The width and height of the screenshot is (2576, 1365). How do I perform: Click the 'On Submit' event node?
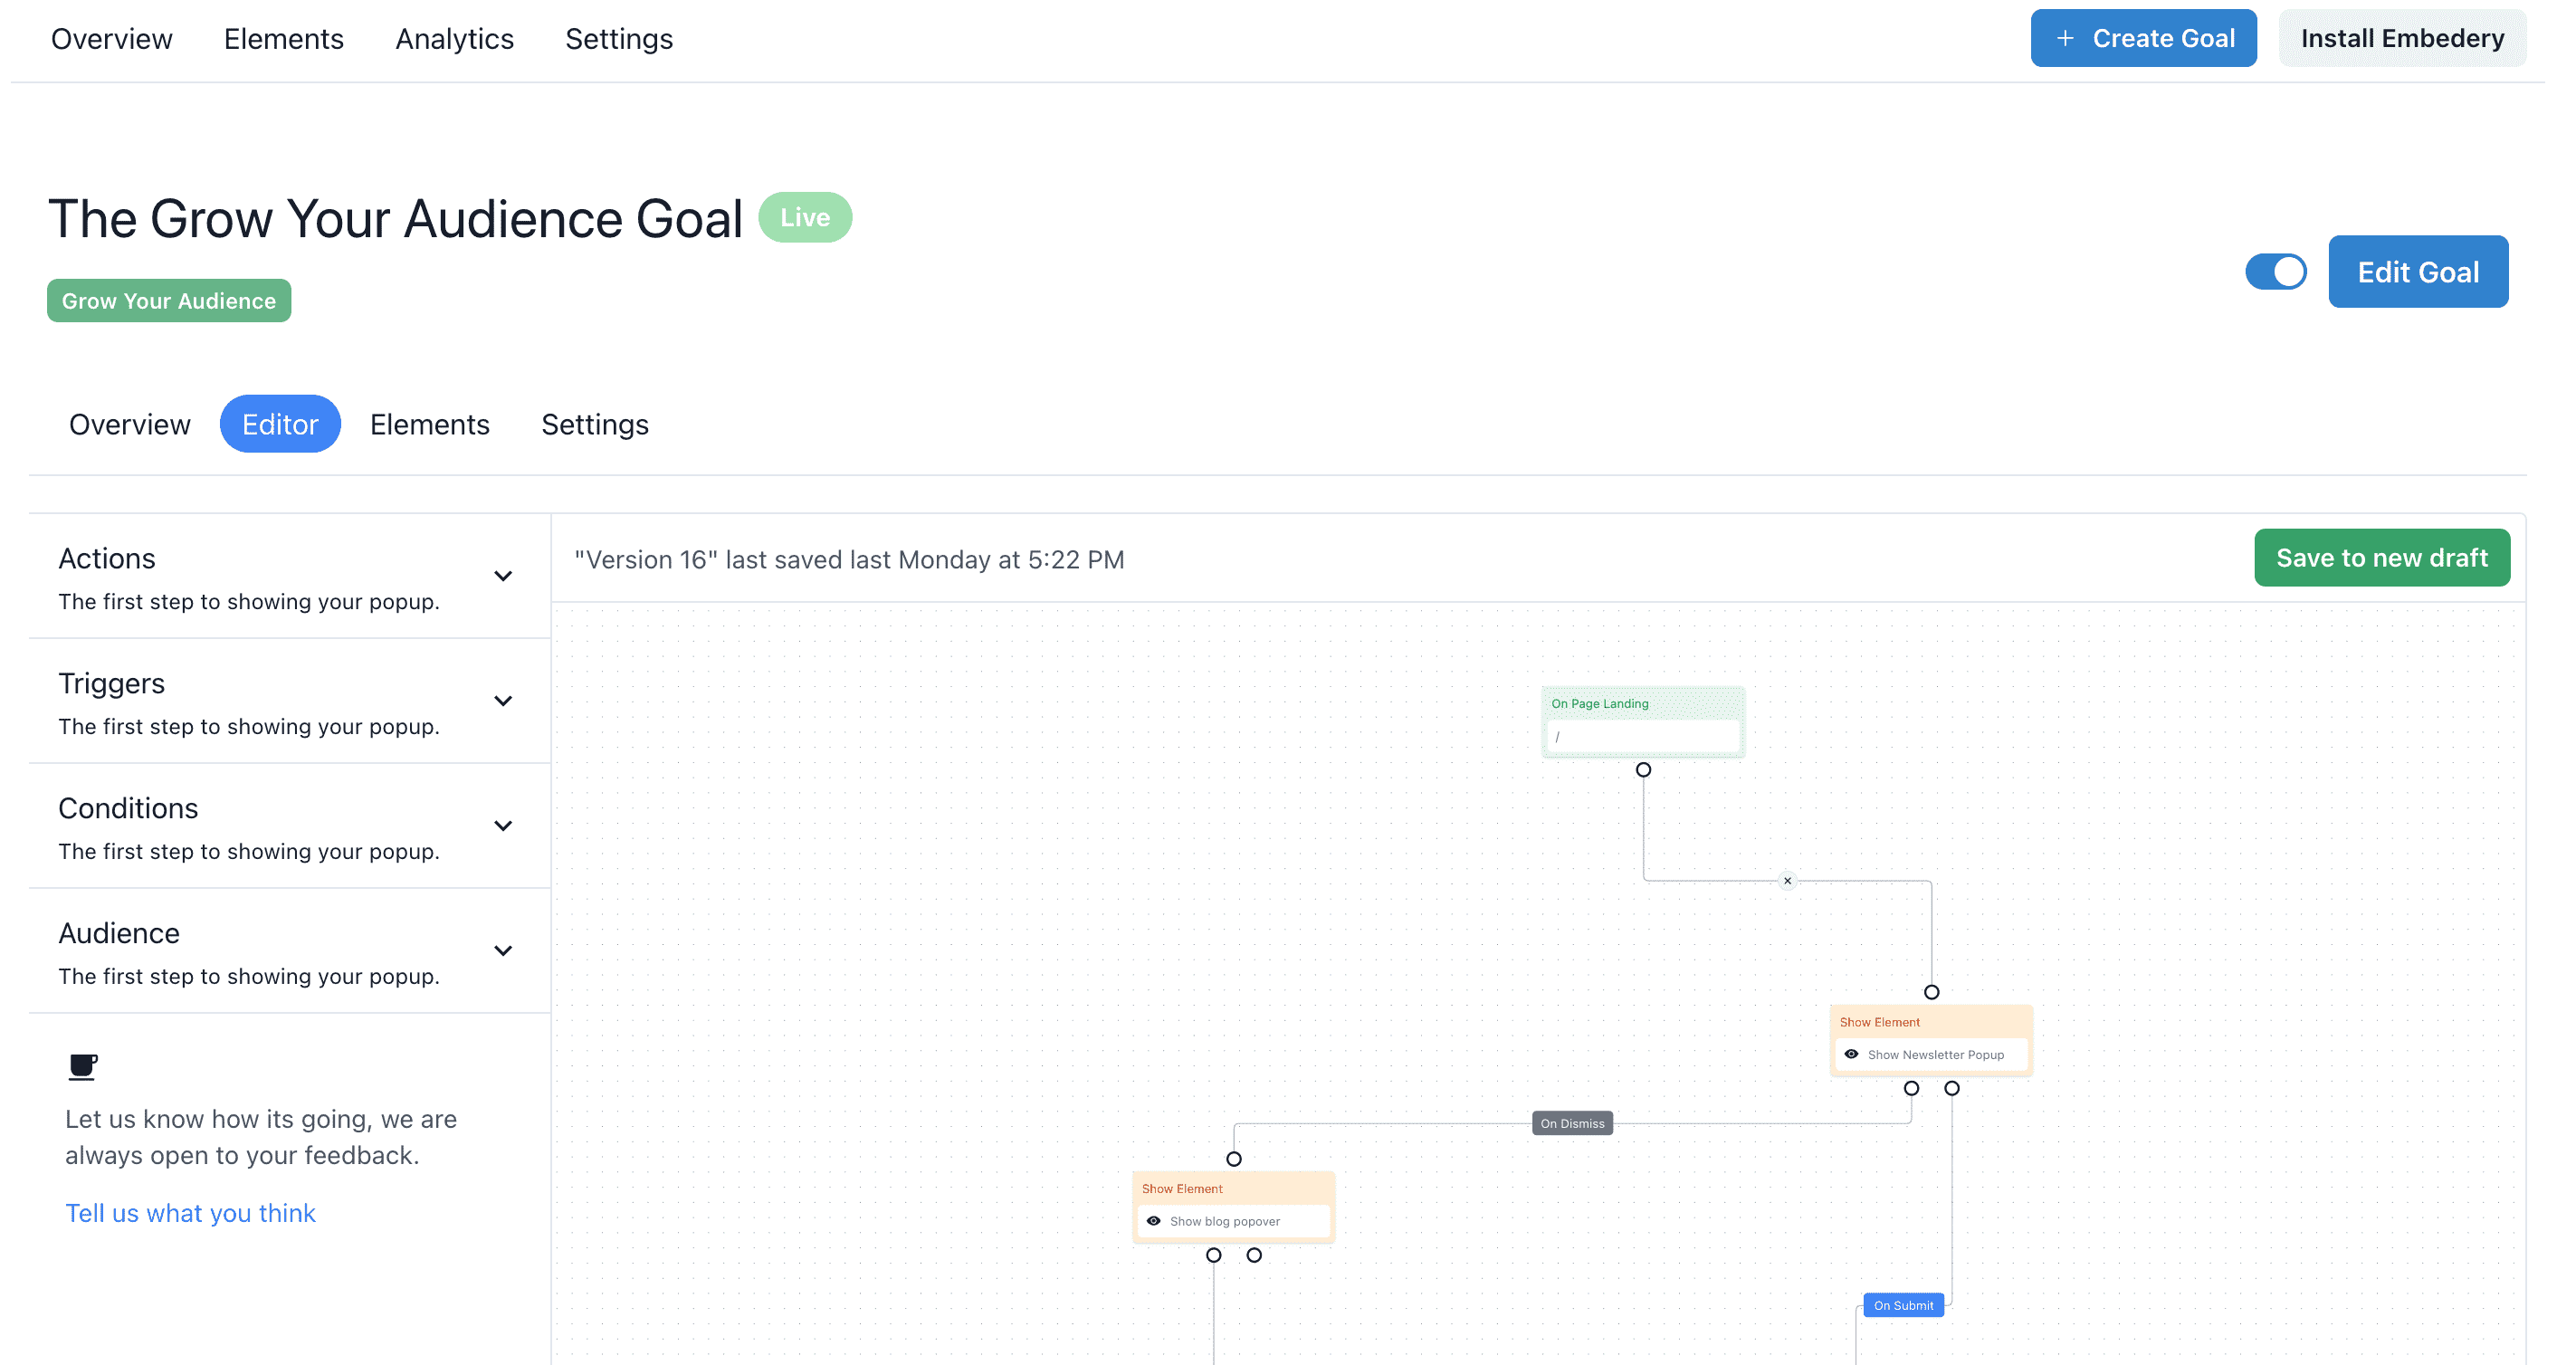tap(1903, 1305)
